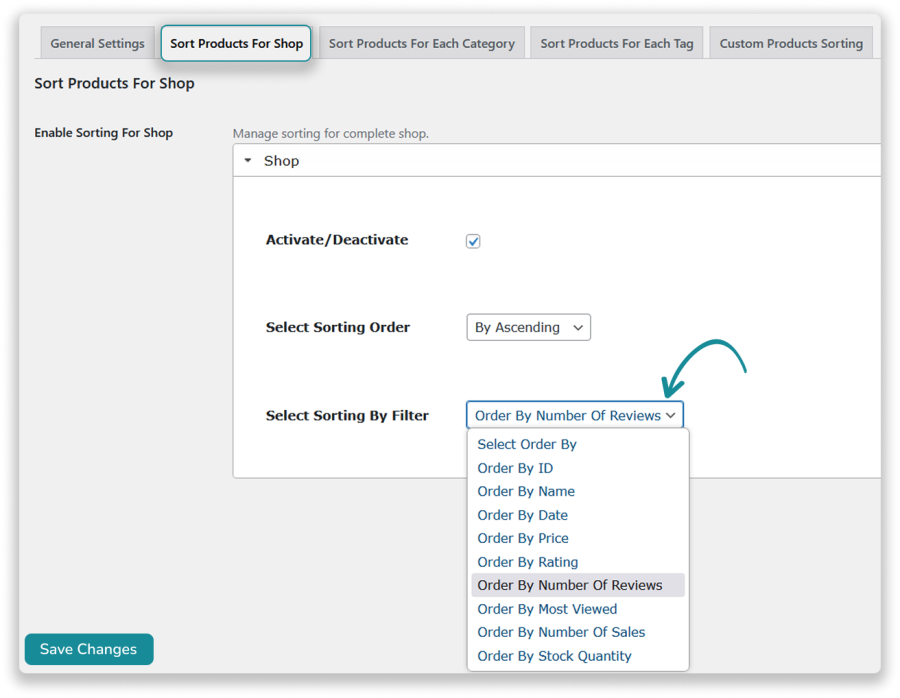900x698 pixels.
Task: Open the By Ascending sorting order dropdown
Action: [x=529, y=327]
